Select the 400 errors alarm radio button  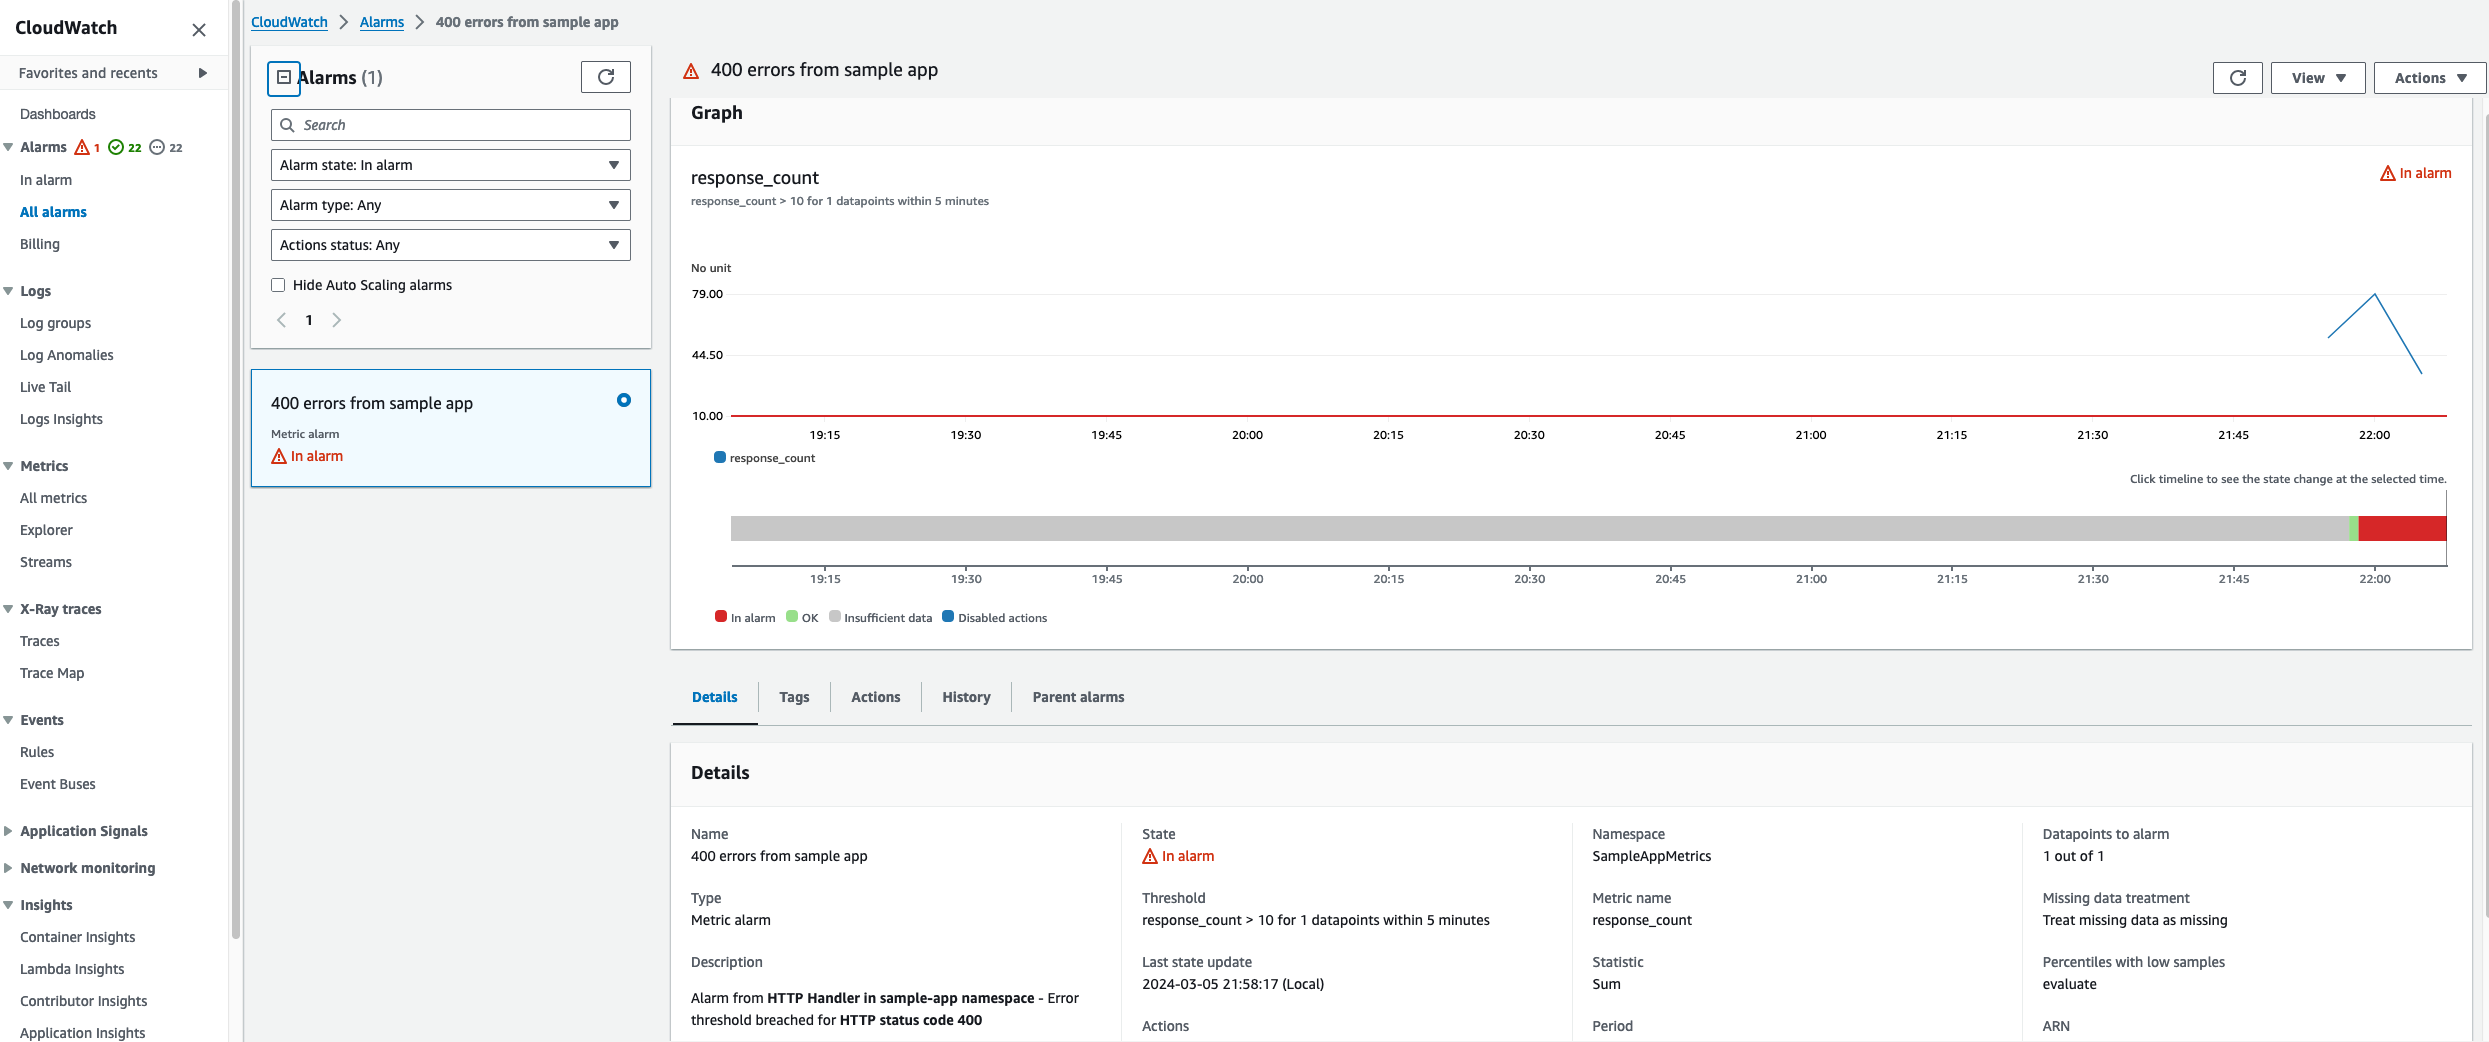(623, 399)
